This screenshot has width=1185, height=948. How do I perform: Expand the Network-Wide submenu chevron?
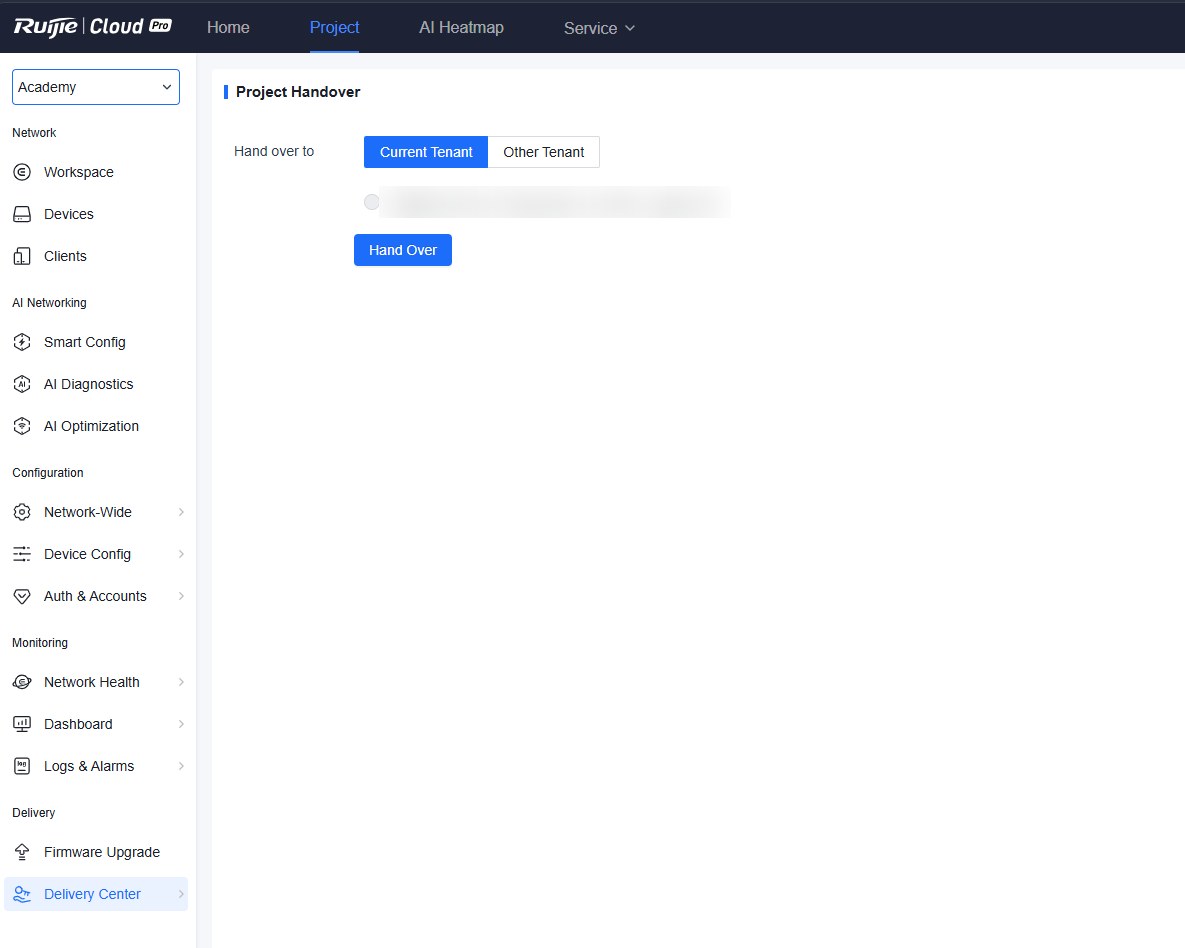[x=181, y=513]
